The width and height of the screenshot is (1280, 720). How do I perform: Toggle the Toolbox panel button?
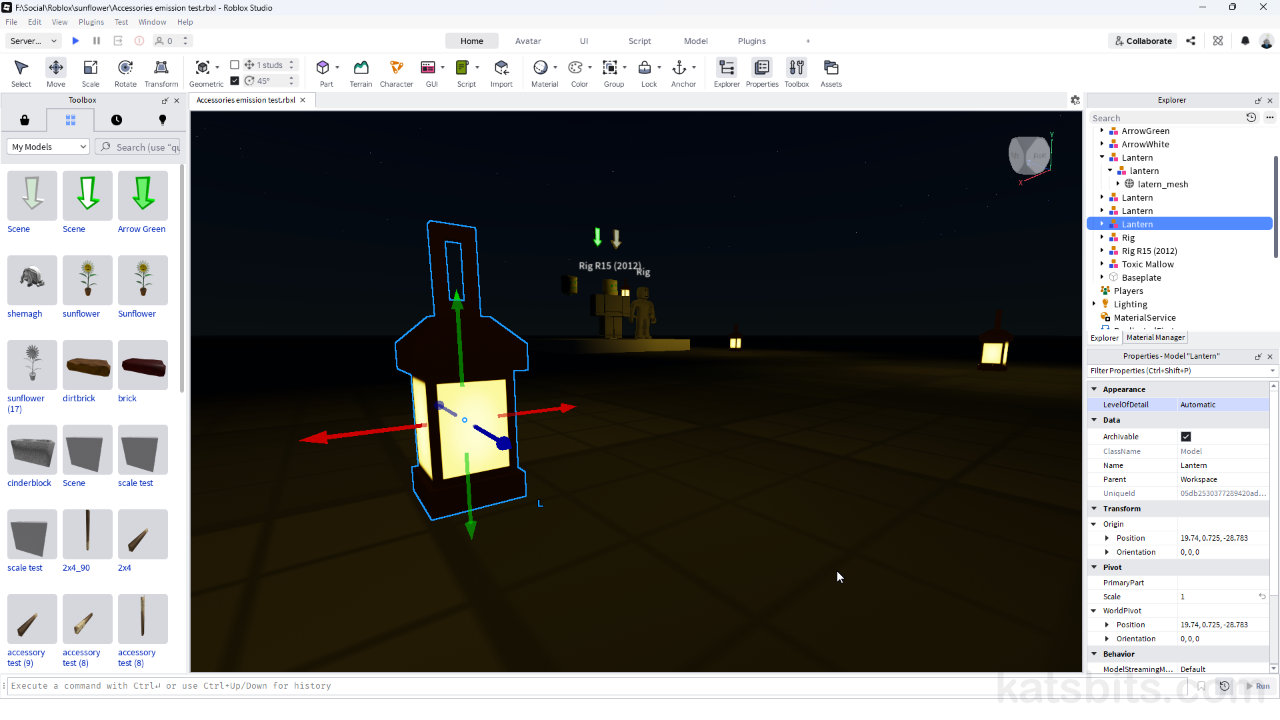[x=796, y=73]
